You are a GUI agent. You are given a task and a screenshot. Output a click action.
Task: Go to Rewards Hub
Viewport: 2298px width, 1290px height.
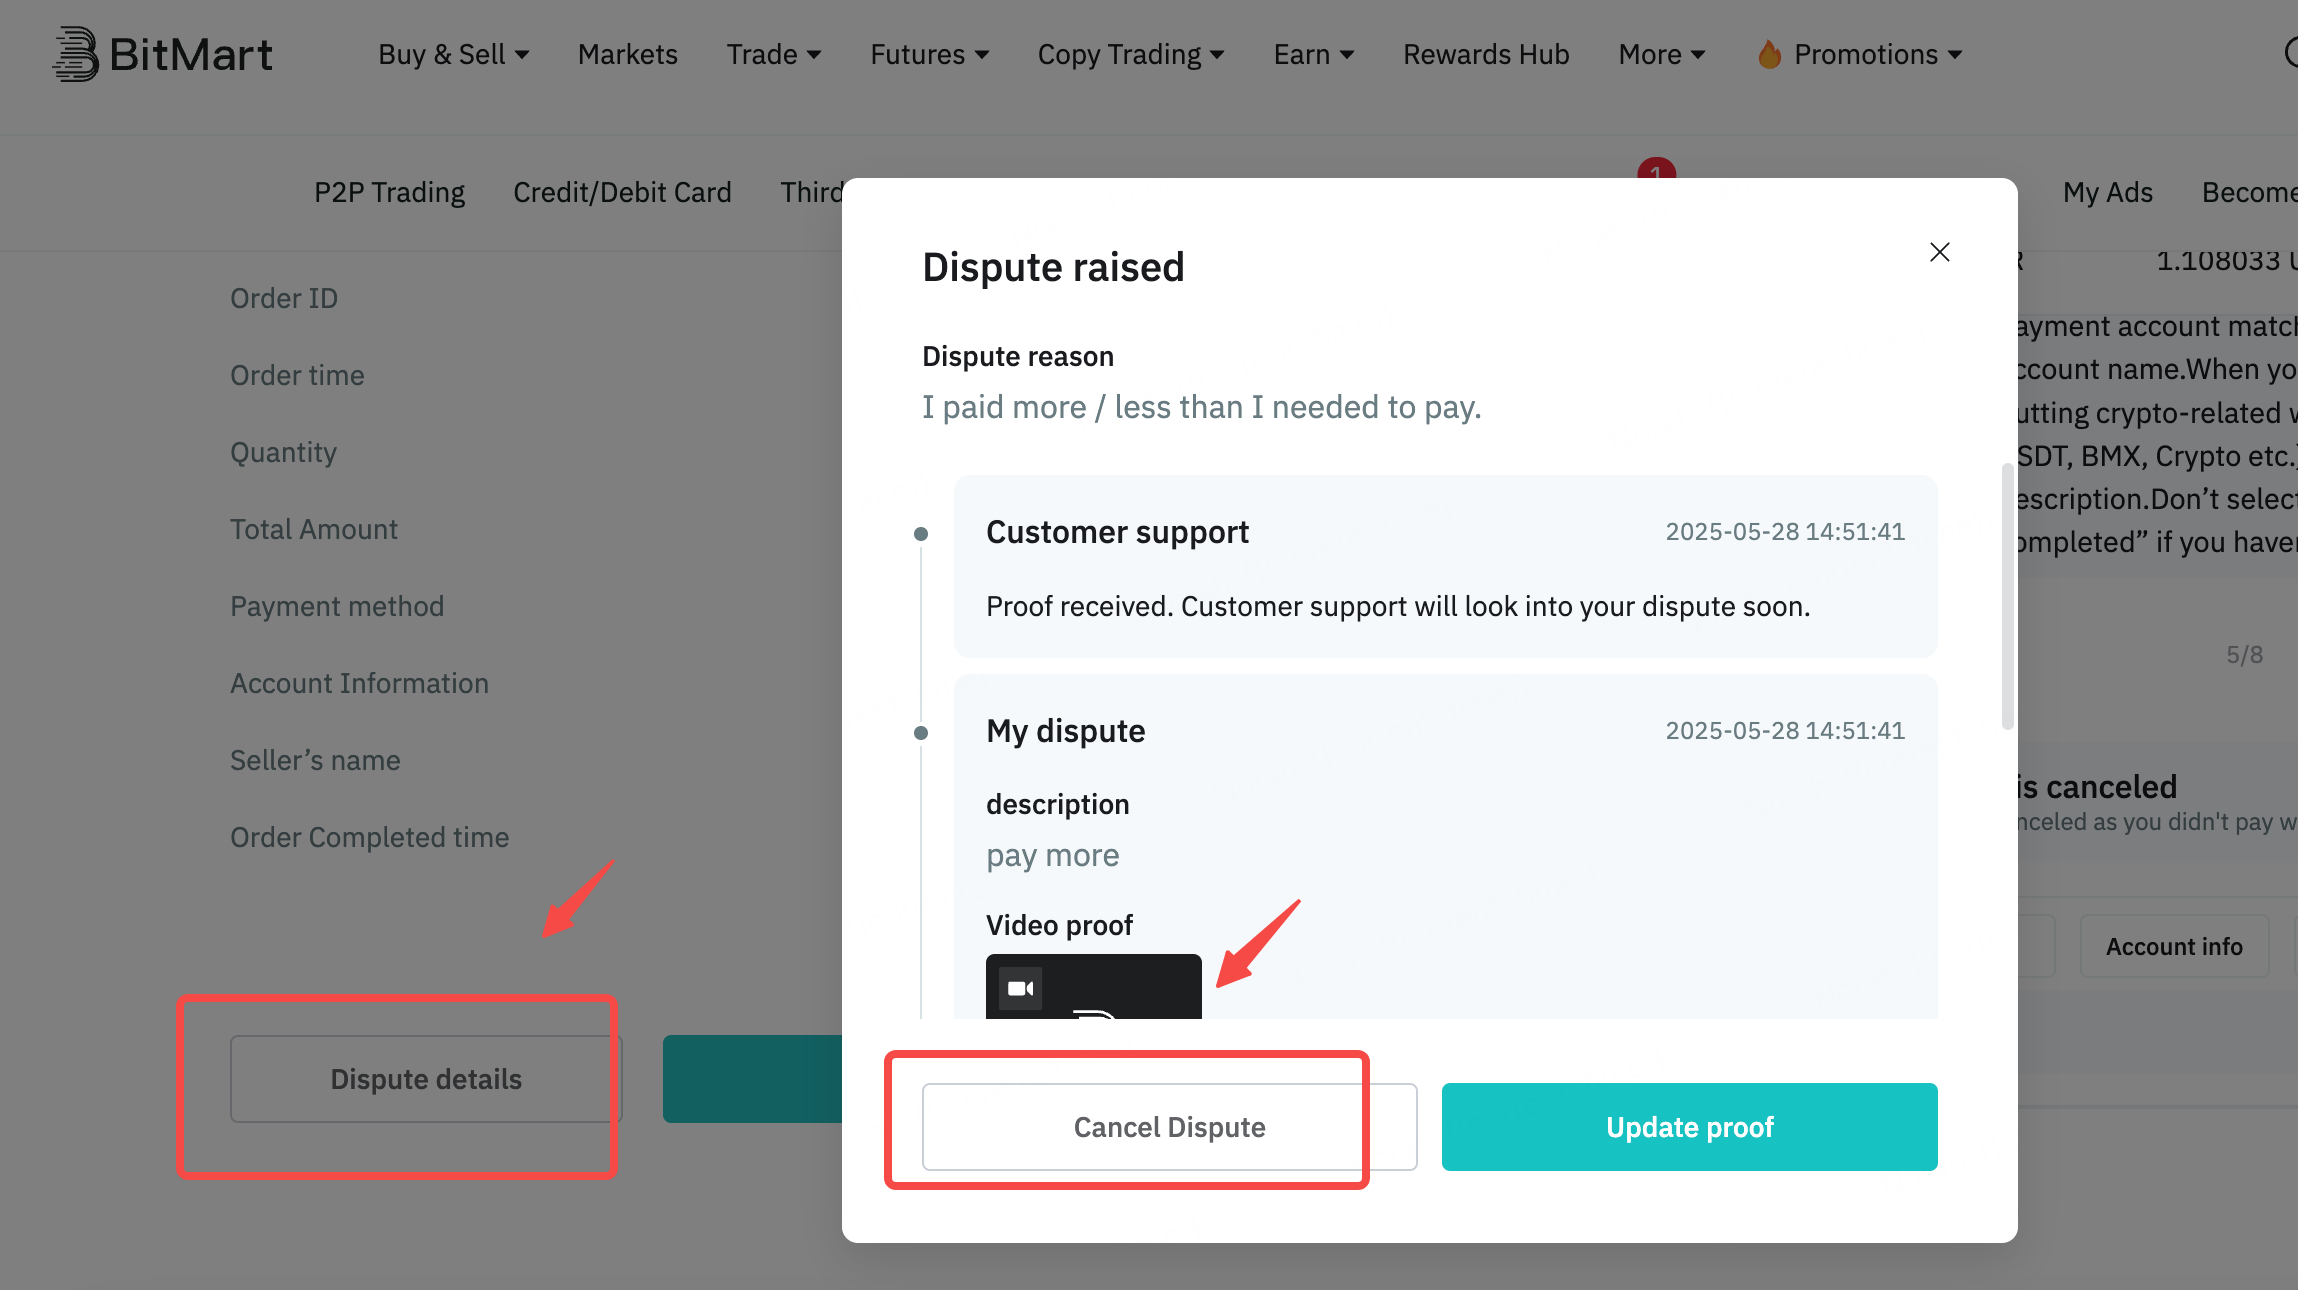pos(1486,54)
